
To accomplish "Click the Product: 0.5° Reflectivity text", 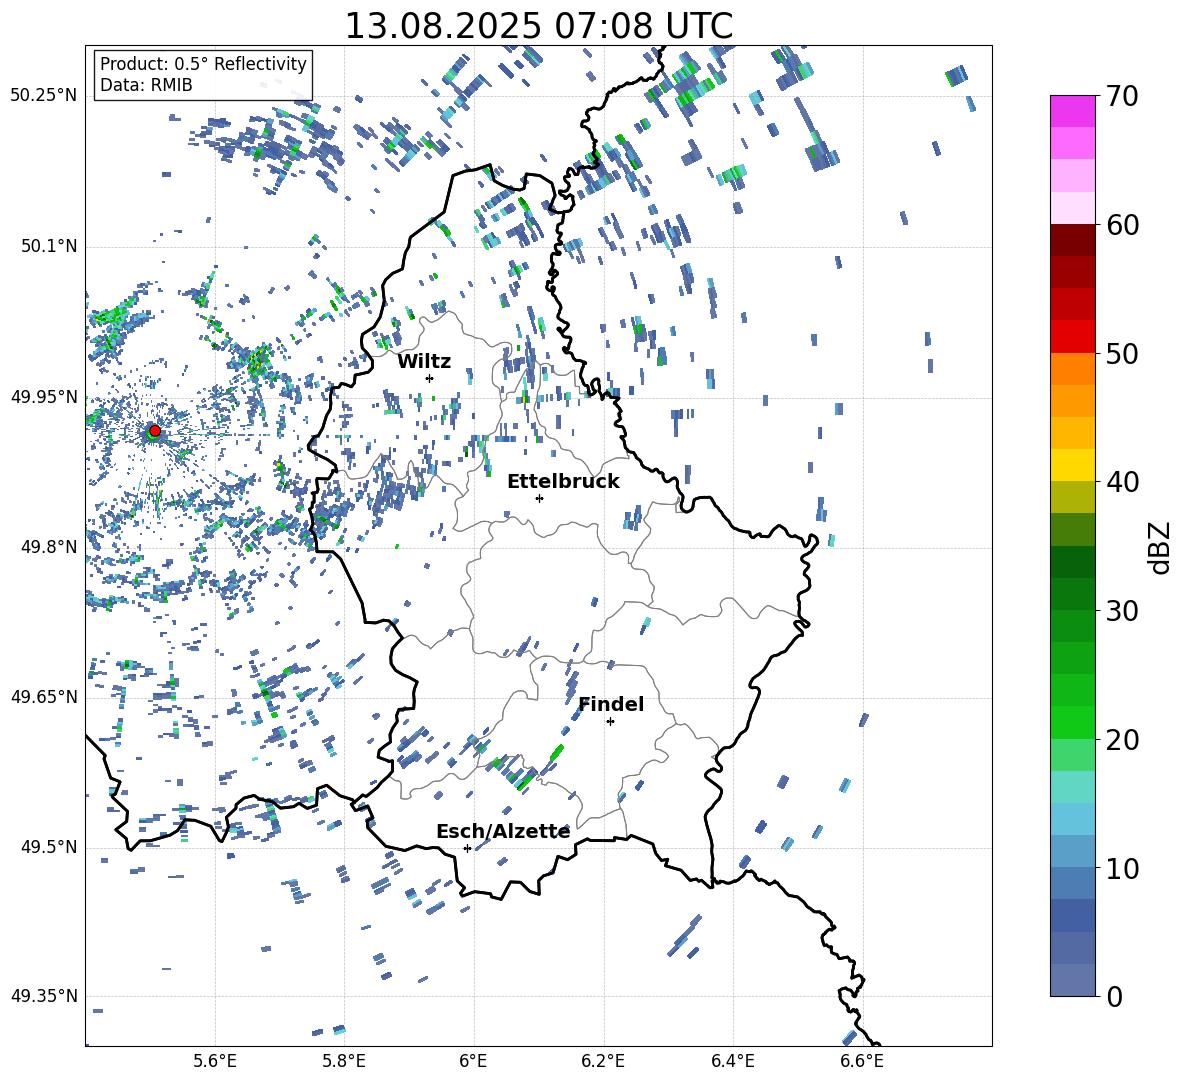I will click(203, 64).
